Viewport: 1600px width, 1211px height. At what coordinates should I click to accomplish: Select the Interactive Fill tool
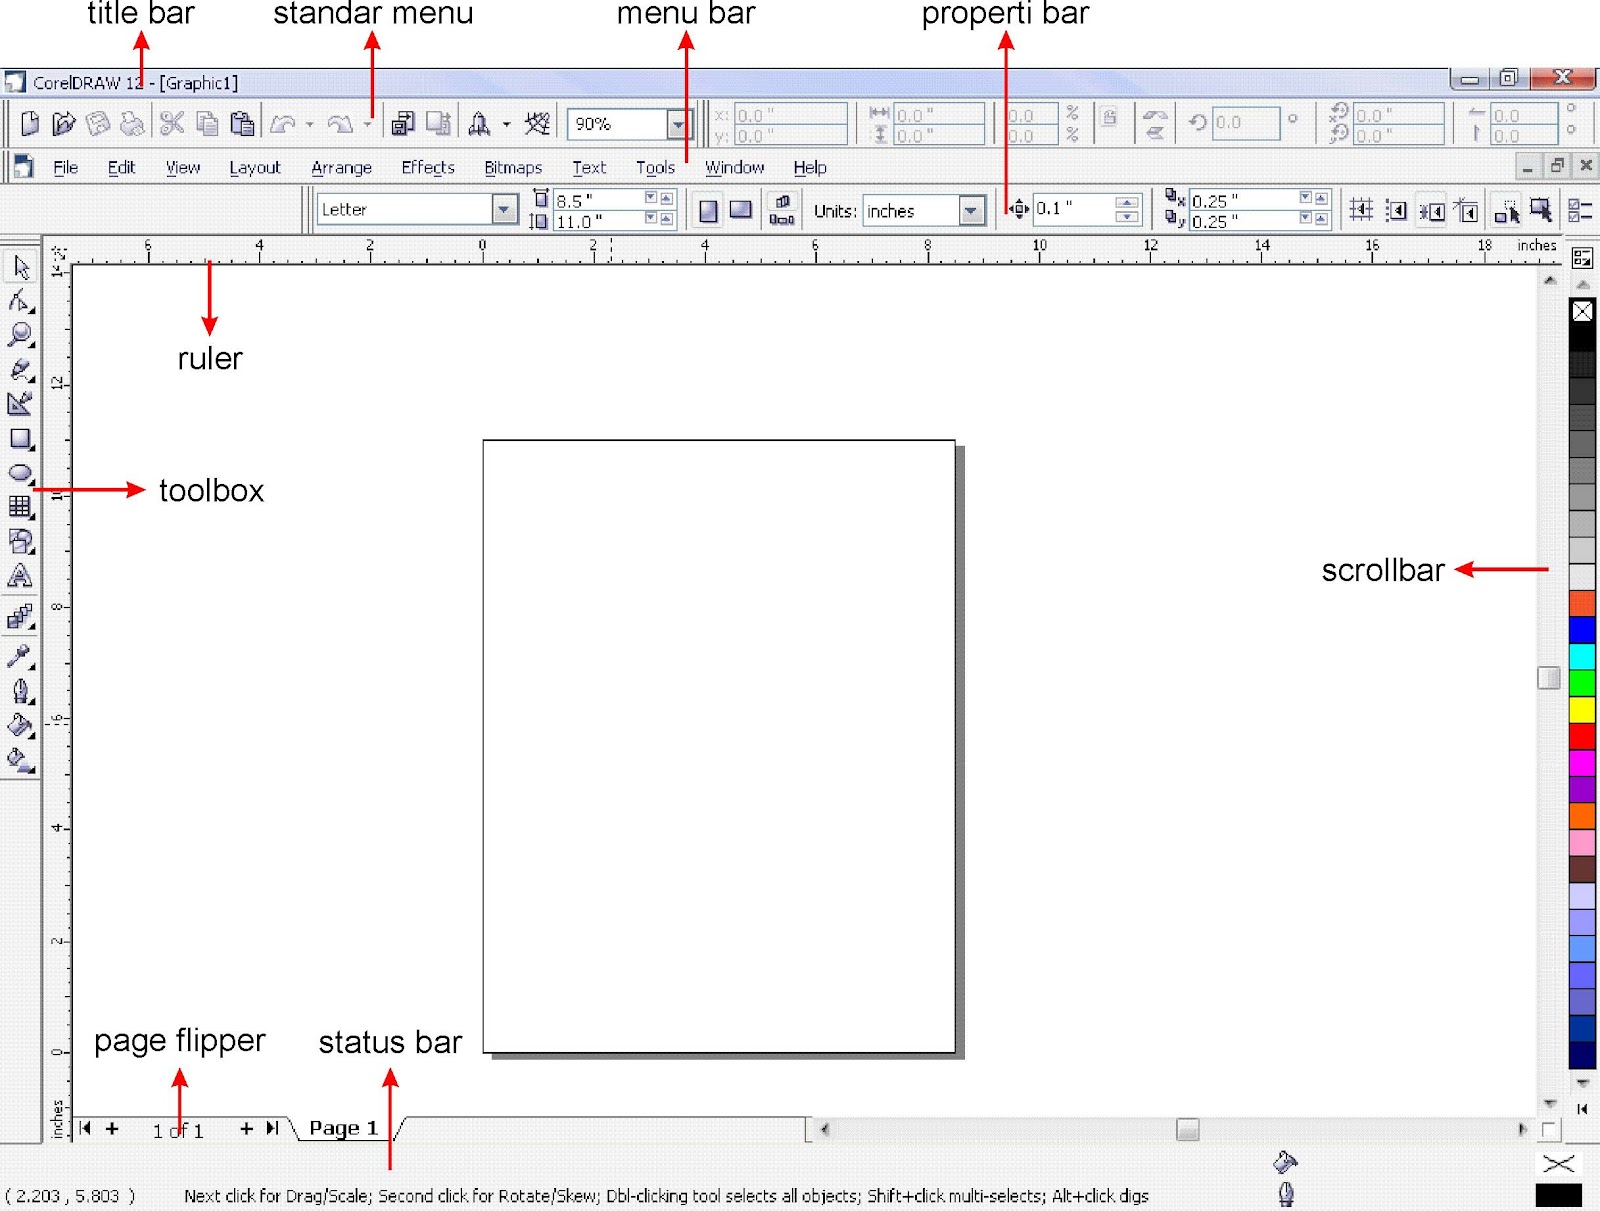(x=21, y=760)
